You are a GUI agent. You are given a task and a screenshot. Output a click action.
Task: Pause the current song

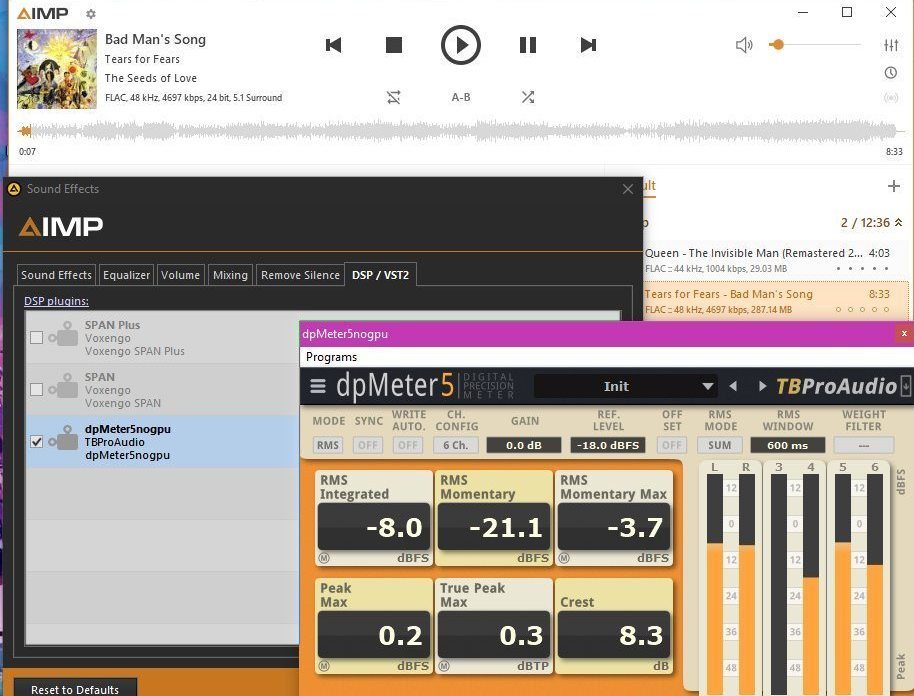click(528, 45)
